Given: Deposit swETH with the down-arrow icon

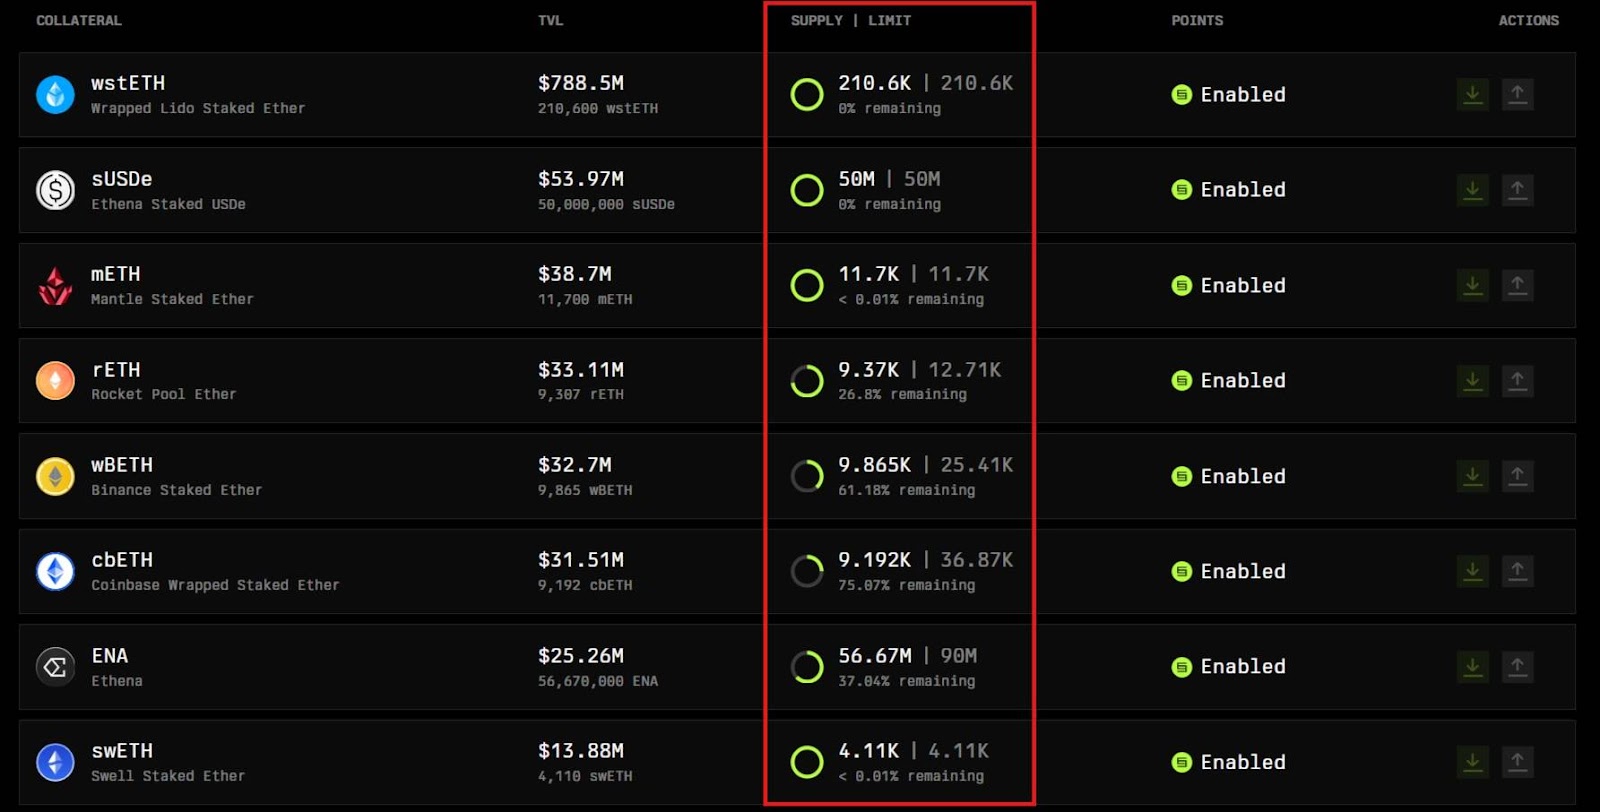Looking at the screenshot, I should (x=1473, y=763).
